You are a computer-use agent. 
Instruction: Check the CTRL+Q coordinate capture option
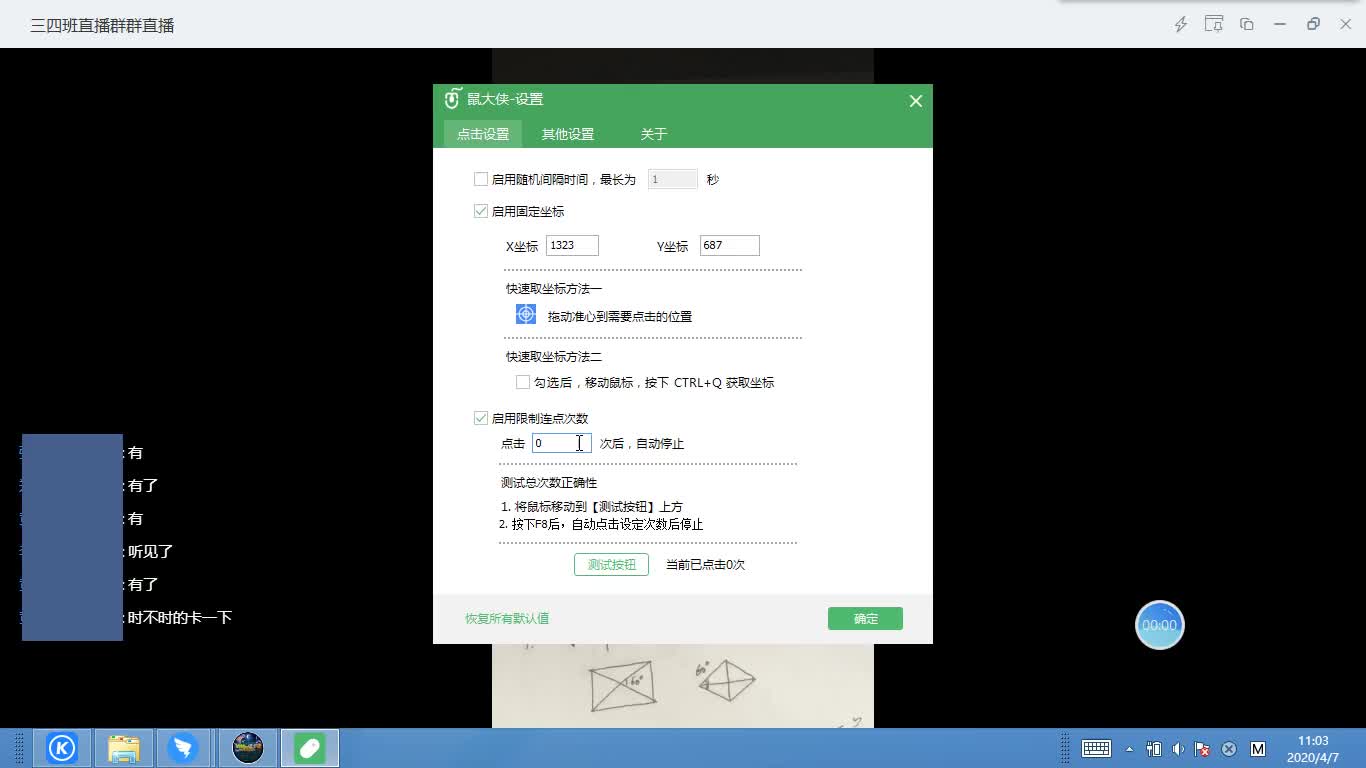[522, 381]
